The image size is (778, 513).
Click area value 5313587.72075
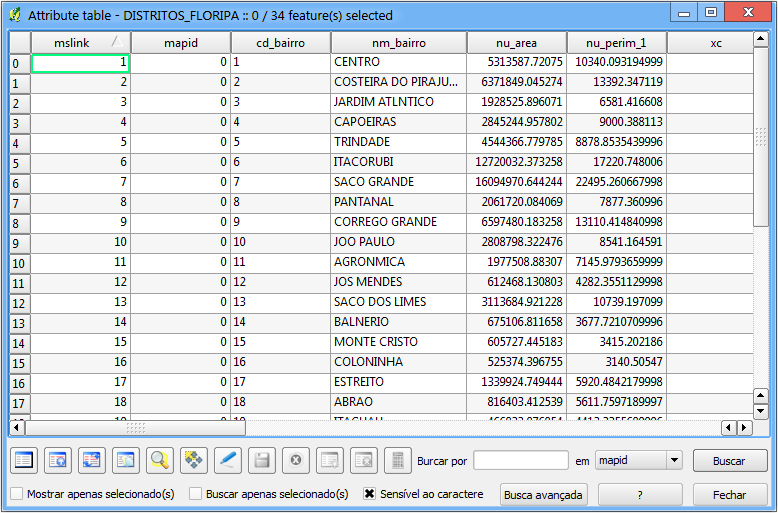pos(517,62)
